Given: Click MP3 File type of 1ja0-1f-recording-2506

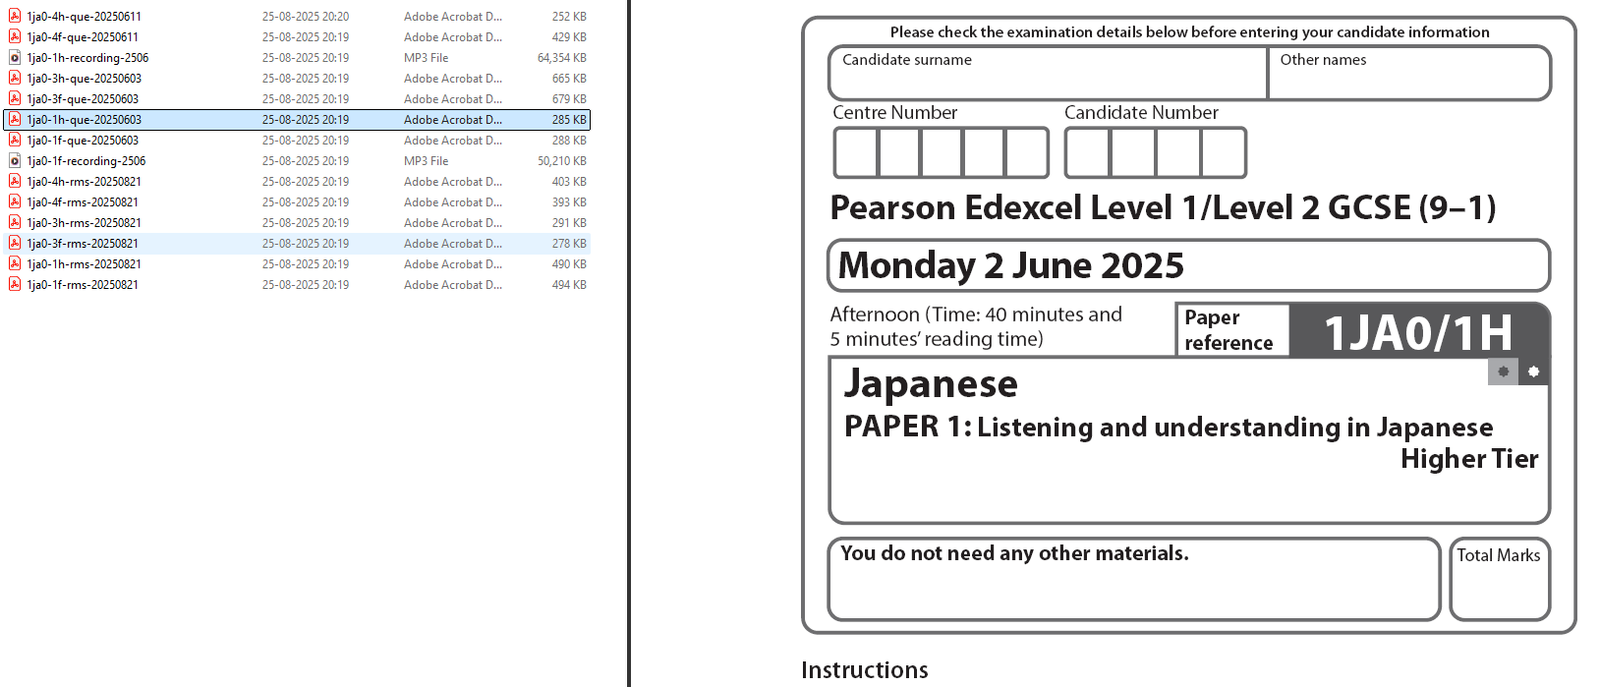Looking at the screenshot, I should (426, 161).
